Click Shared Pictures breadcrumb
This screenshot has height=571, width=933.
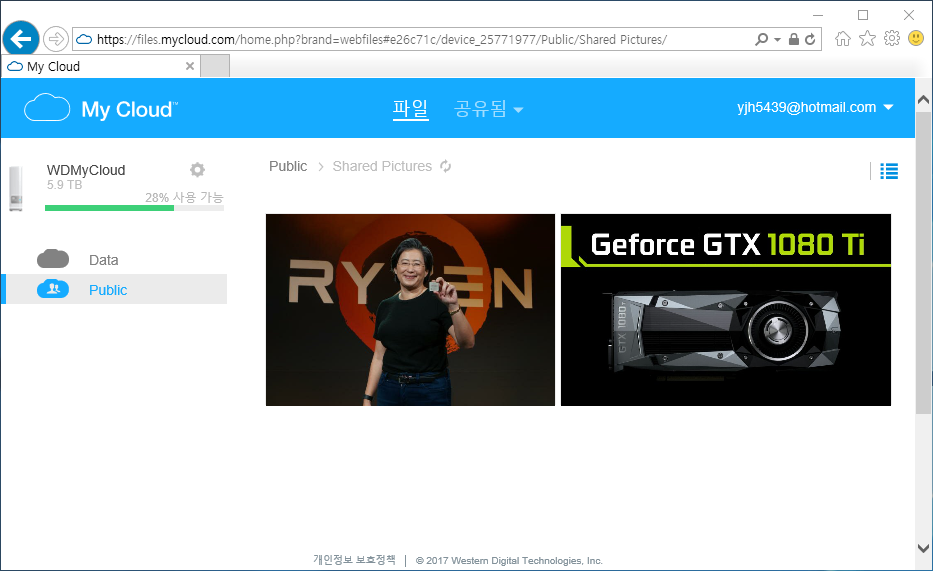click(382, 167)
